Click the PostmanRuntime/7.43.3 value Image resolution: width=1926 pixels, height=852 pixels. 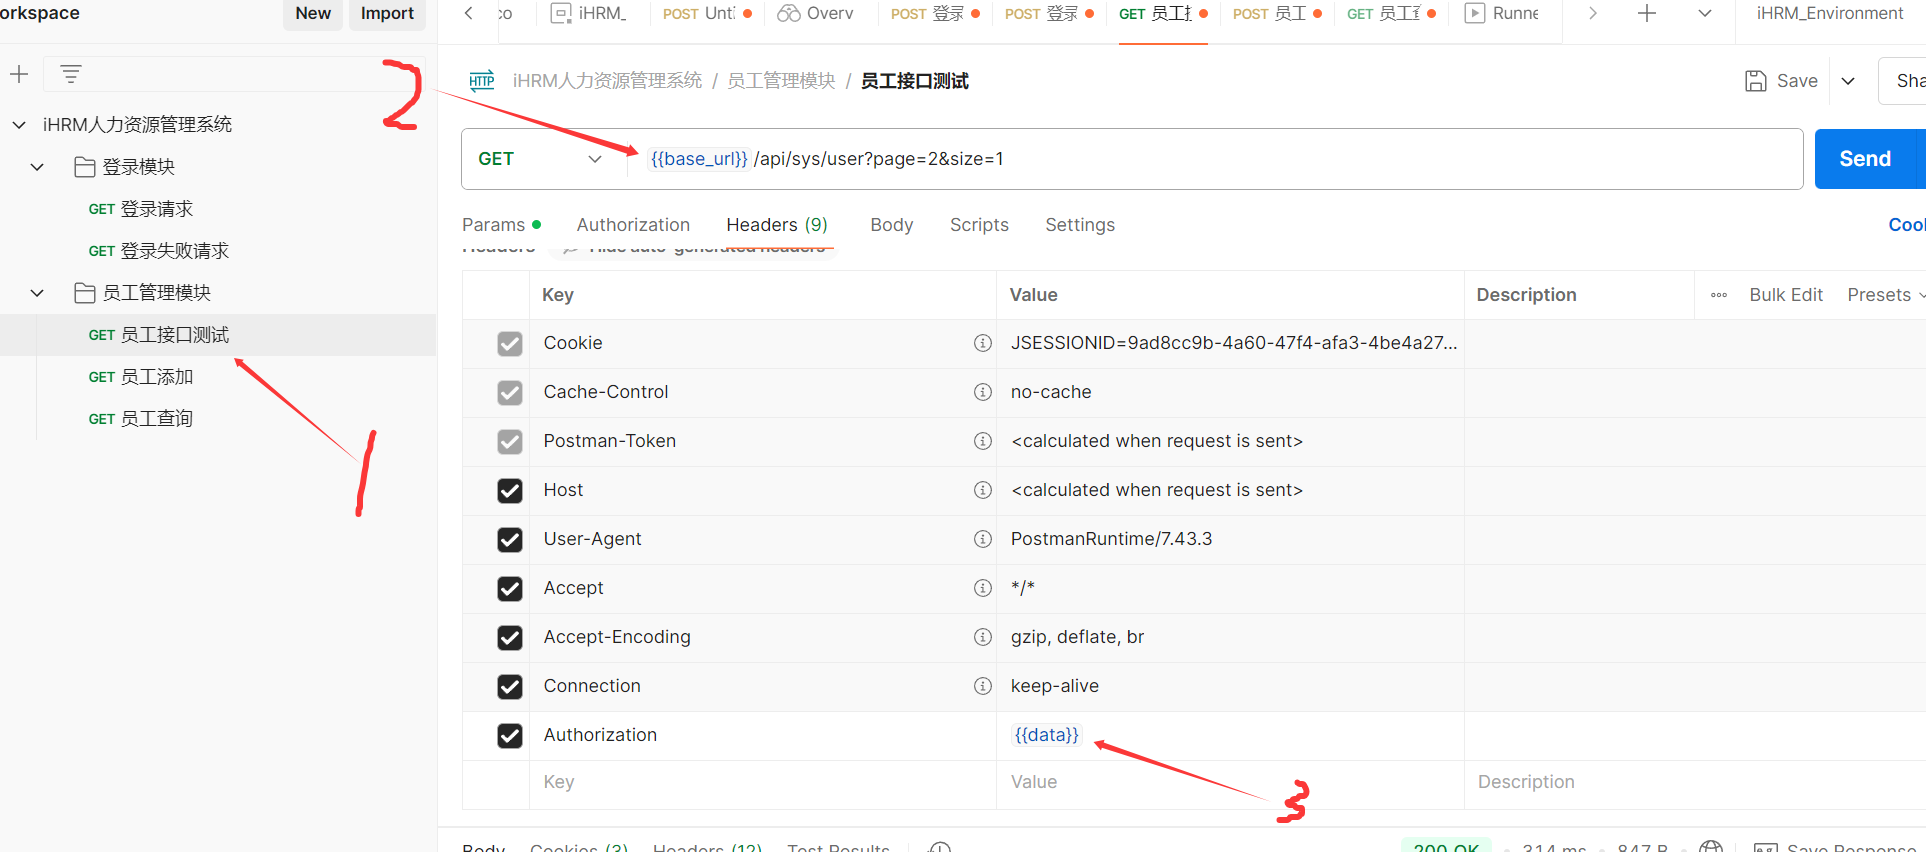click(x=1111, y=539)
